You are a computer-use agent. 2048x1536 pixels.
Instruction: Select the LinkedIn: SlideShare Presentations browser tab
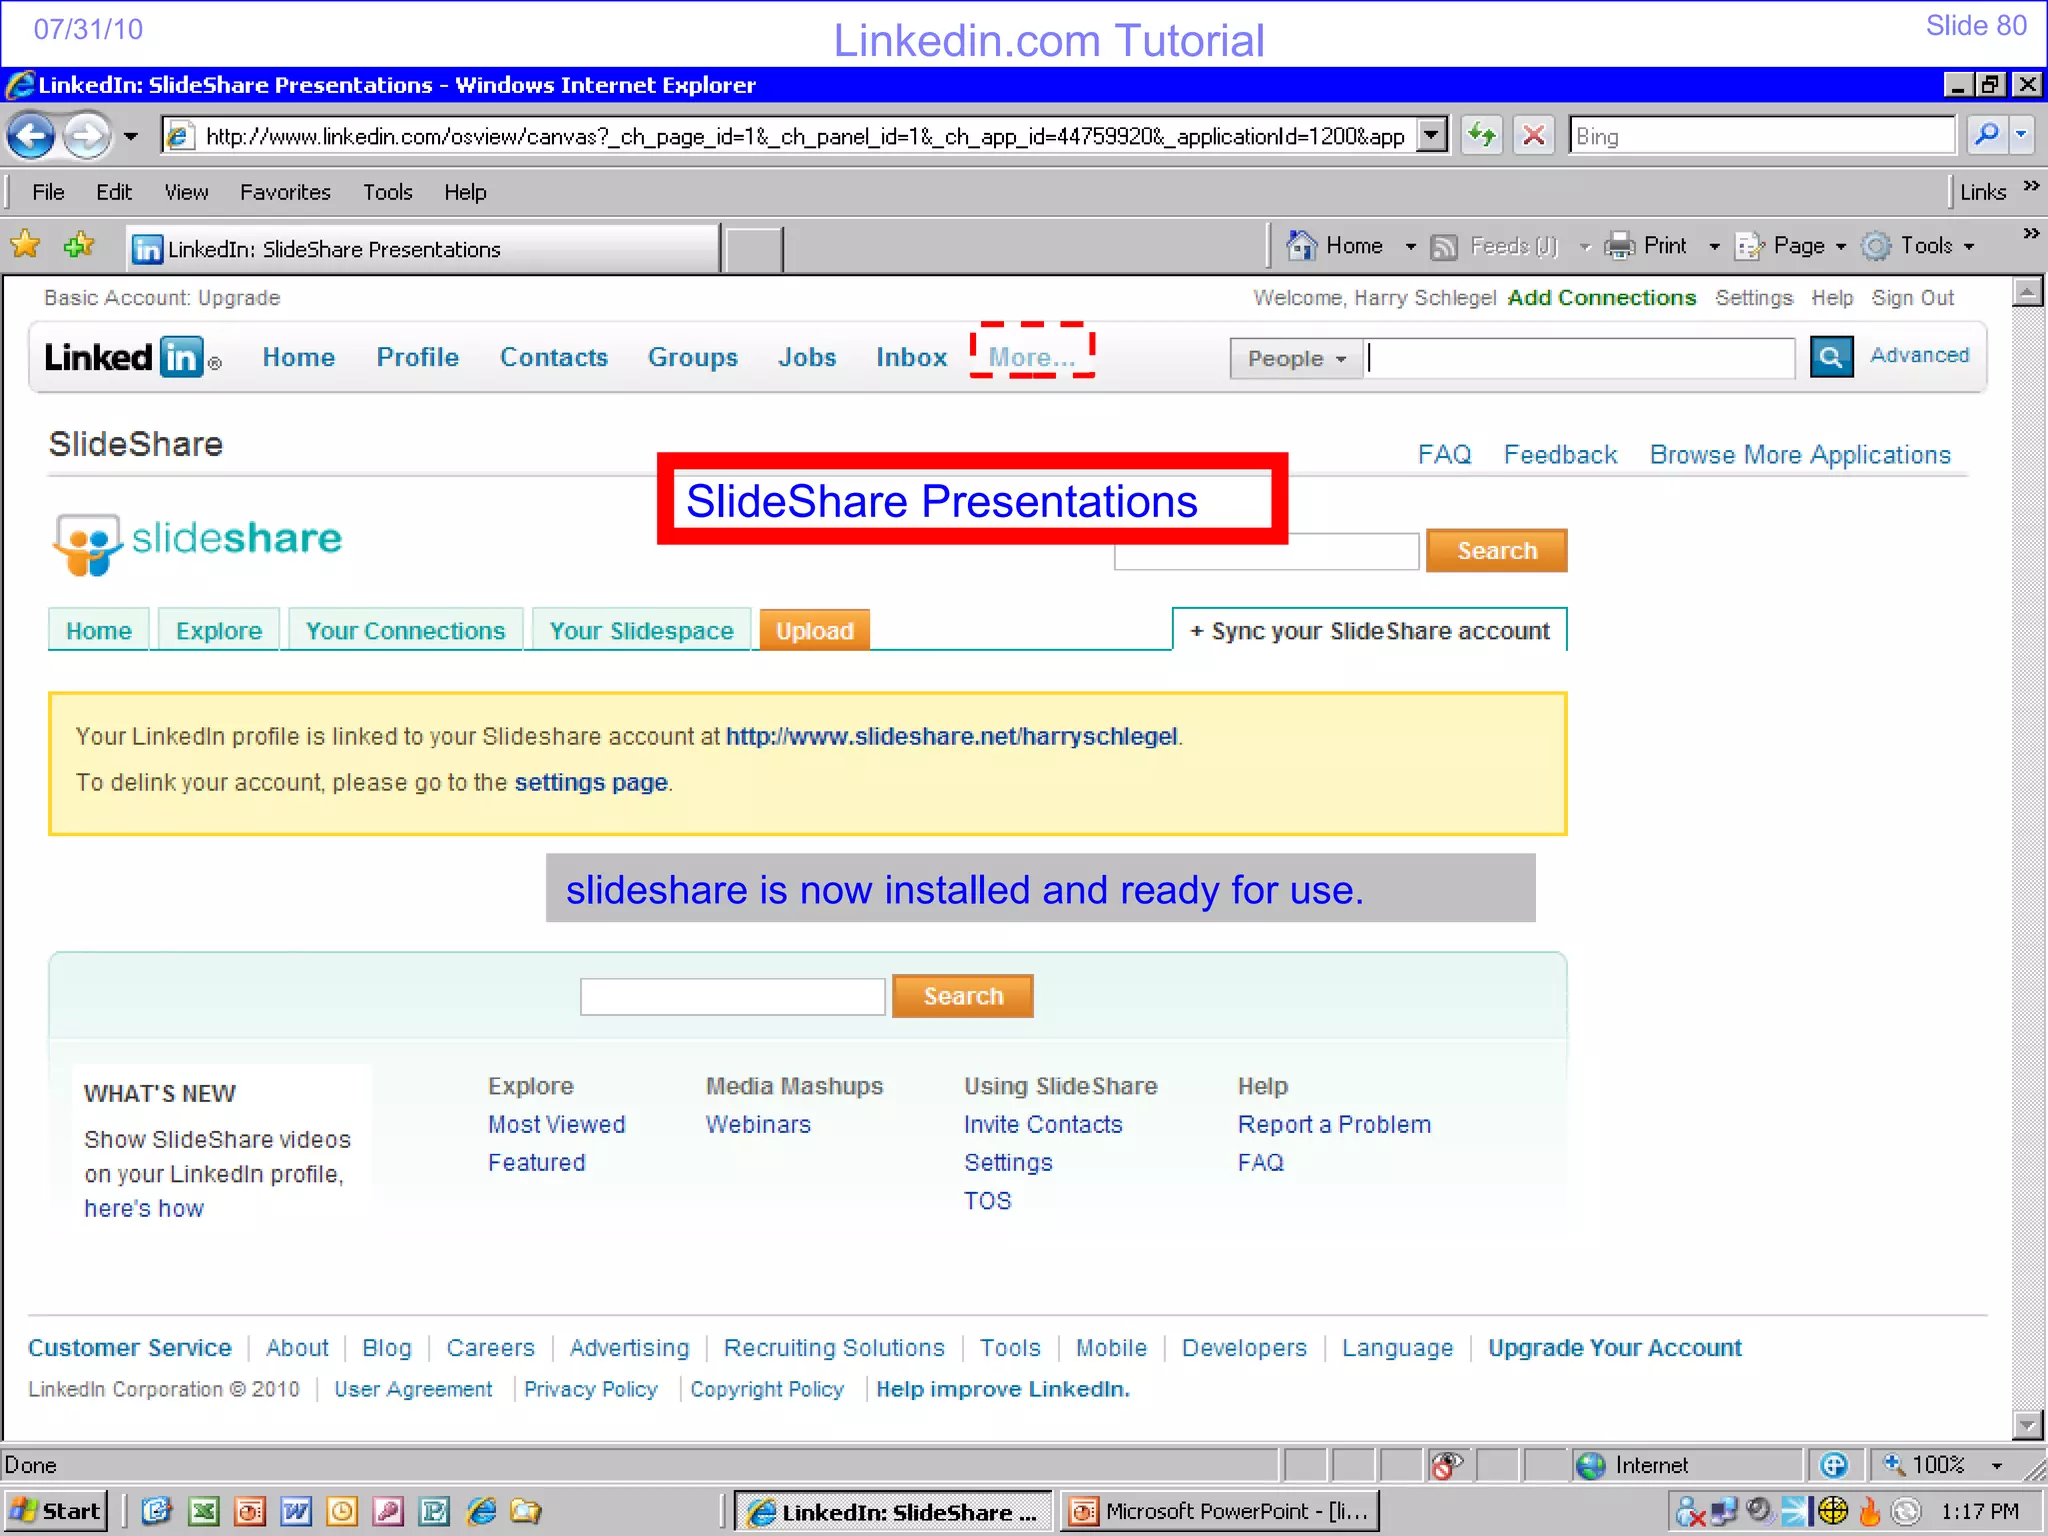point(423,249)
